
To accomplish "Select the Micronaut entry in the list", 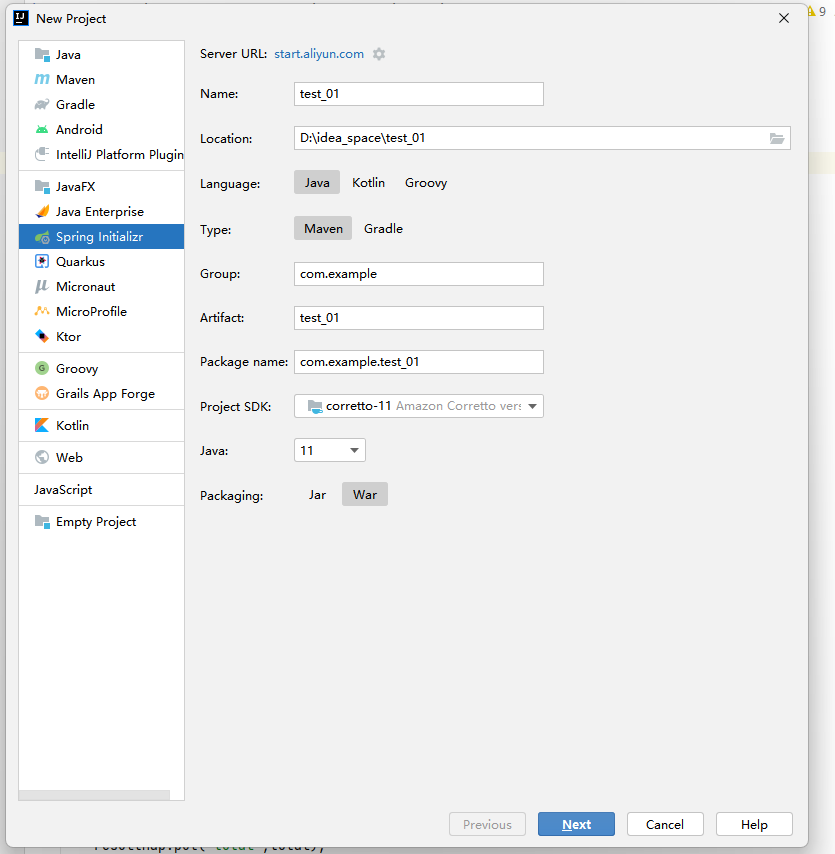I will [101, 286].
